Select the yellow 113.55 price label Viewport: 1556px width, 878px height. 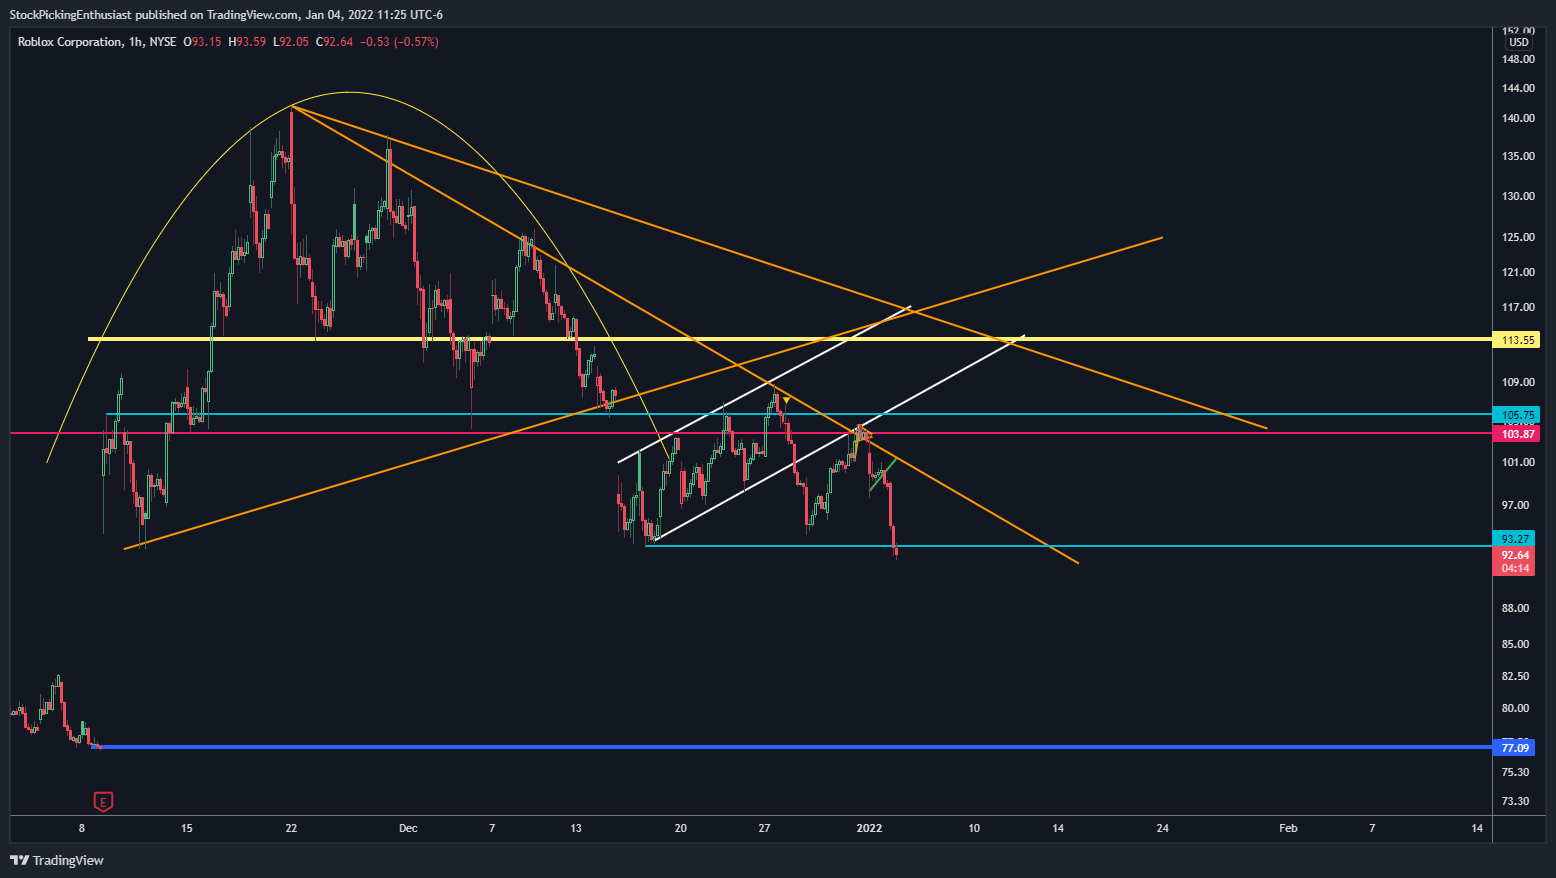coord(1517,340)
